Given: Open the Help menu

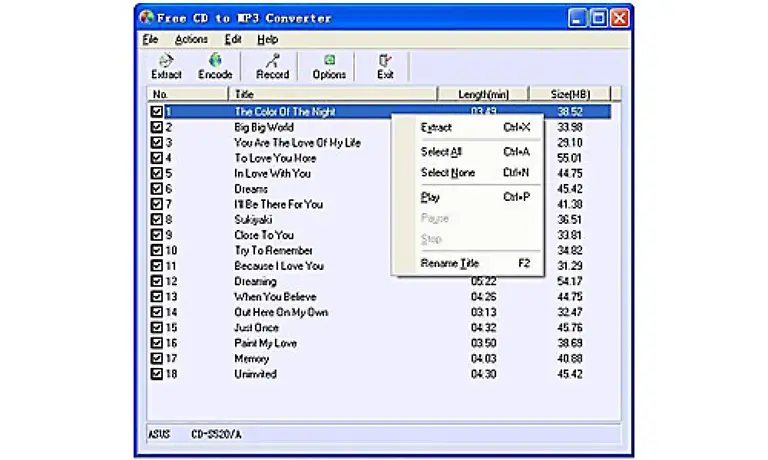Looking at the screenshot, I should point(267,39).
